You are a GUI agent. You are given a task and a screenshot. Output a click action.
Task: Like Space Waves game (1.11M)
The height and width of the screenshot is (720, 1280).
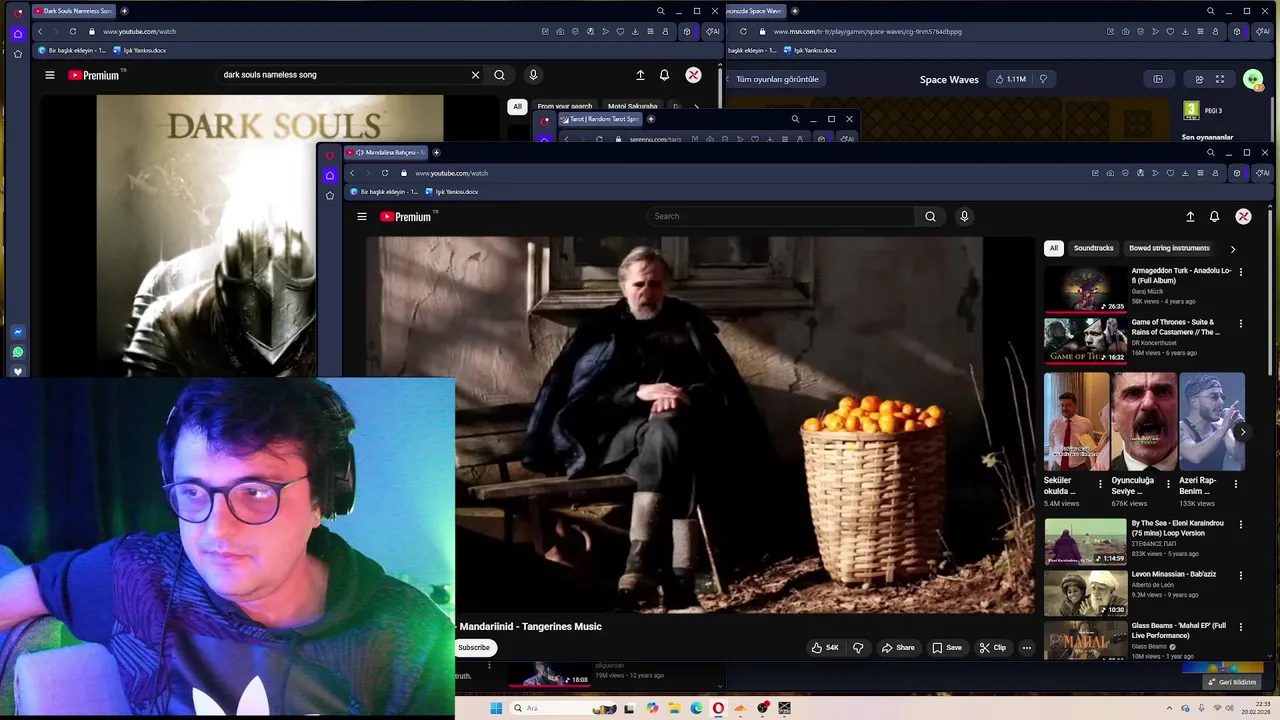tap(1010, 79)
